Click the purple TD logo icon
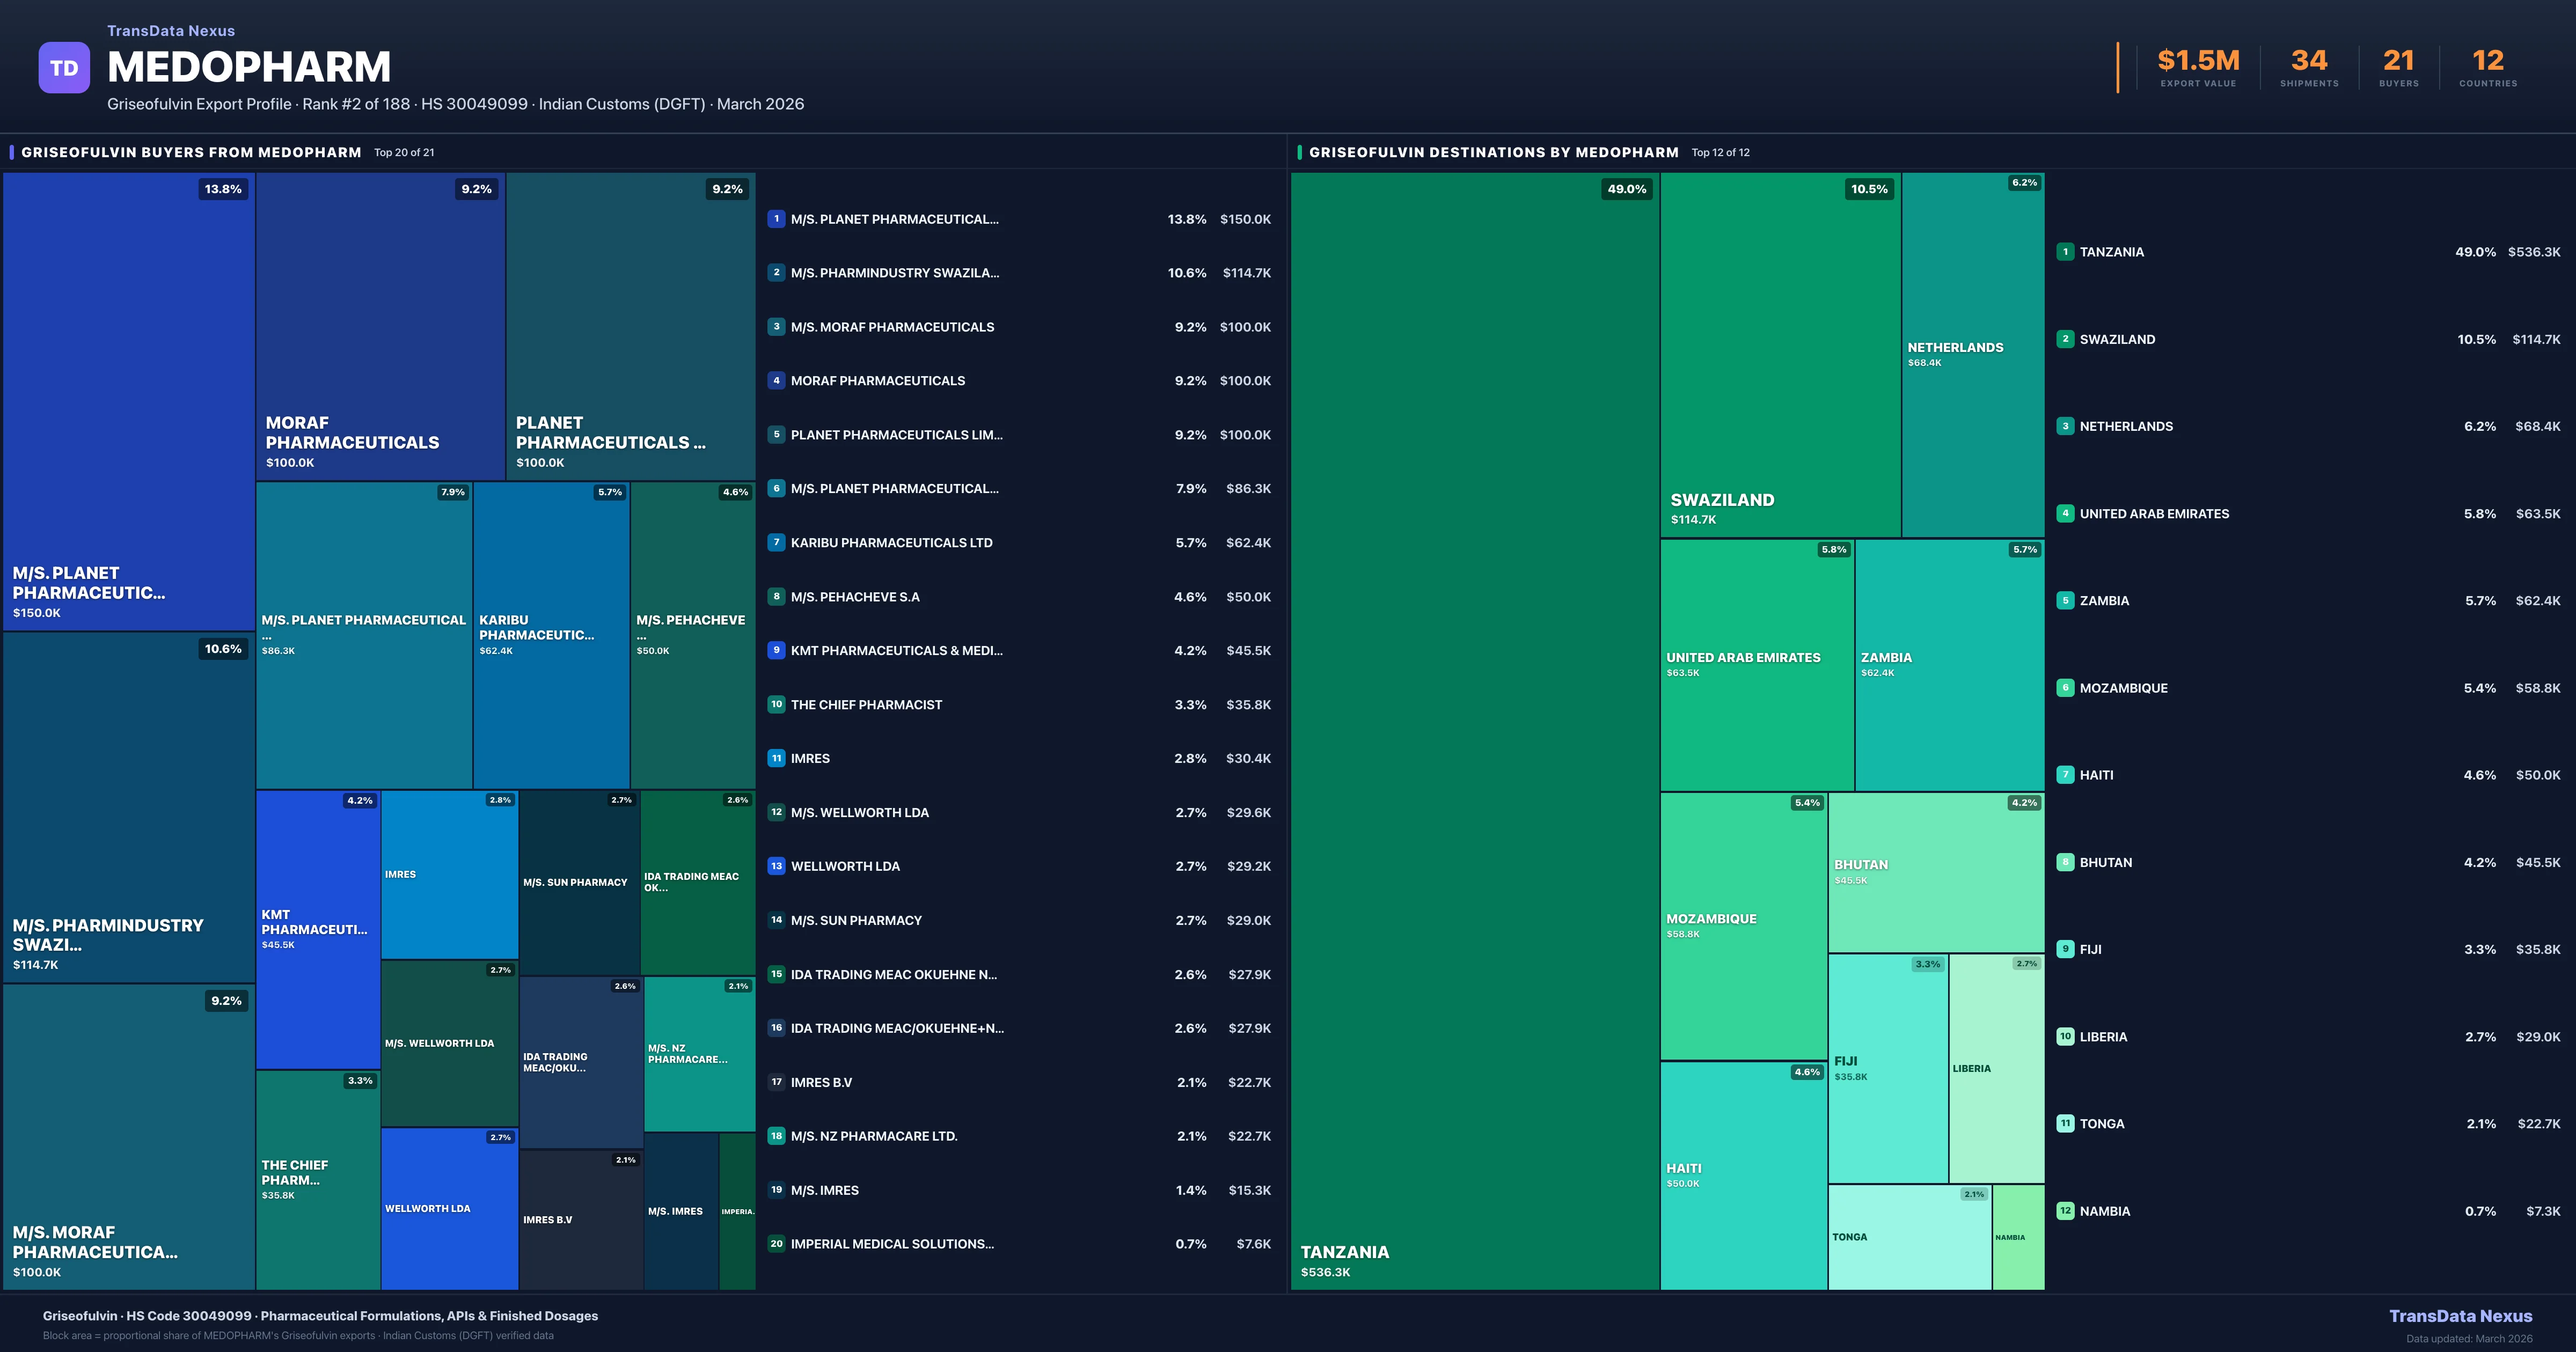2576x1352 pixels. 64,68
